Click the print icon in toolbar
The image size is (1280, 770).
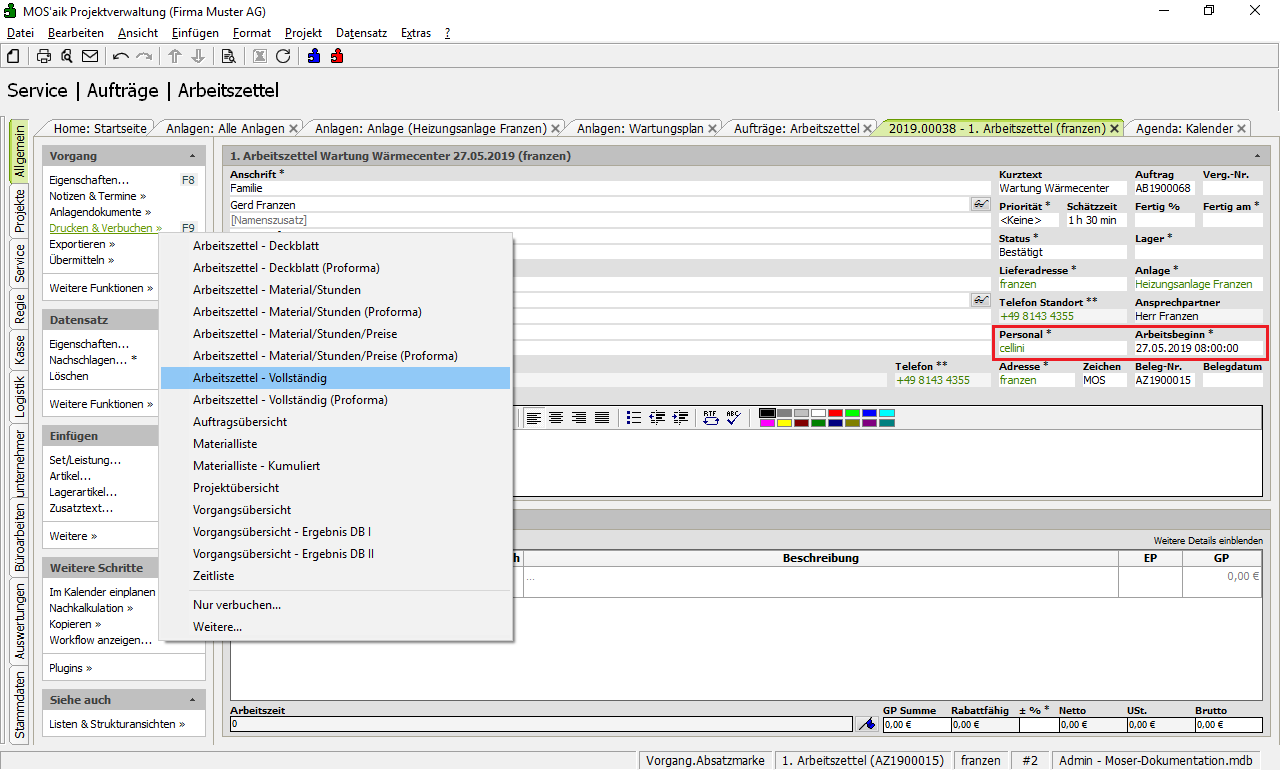click(x=44, y=56)
